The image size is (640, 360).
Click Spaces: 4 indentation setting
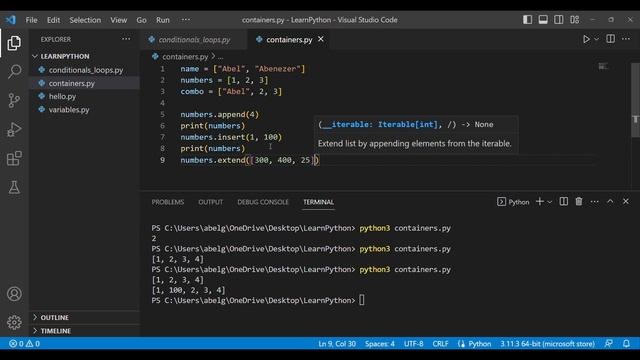[x=380, y=344]
